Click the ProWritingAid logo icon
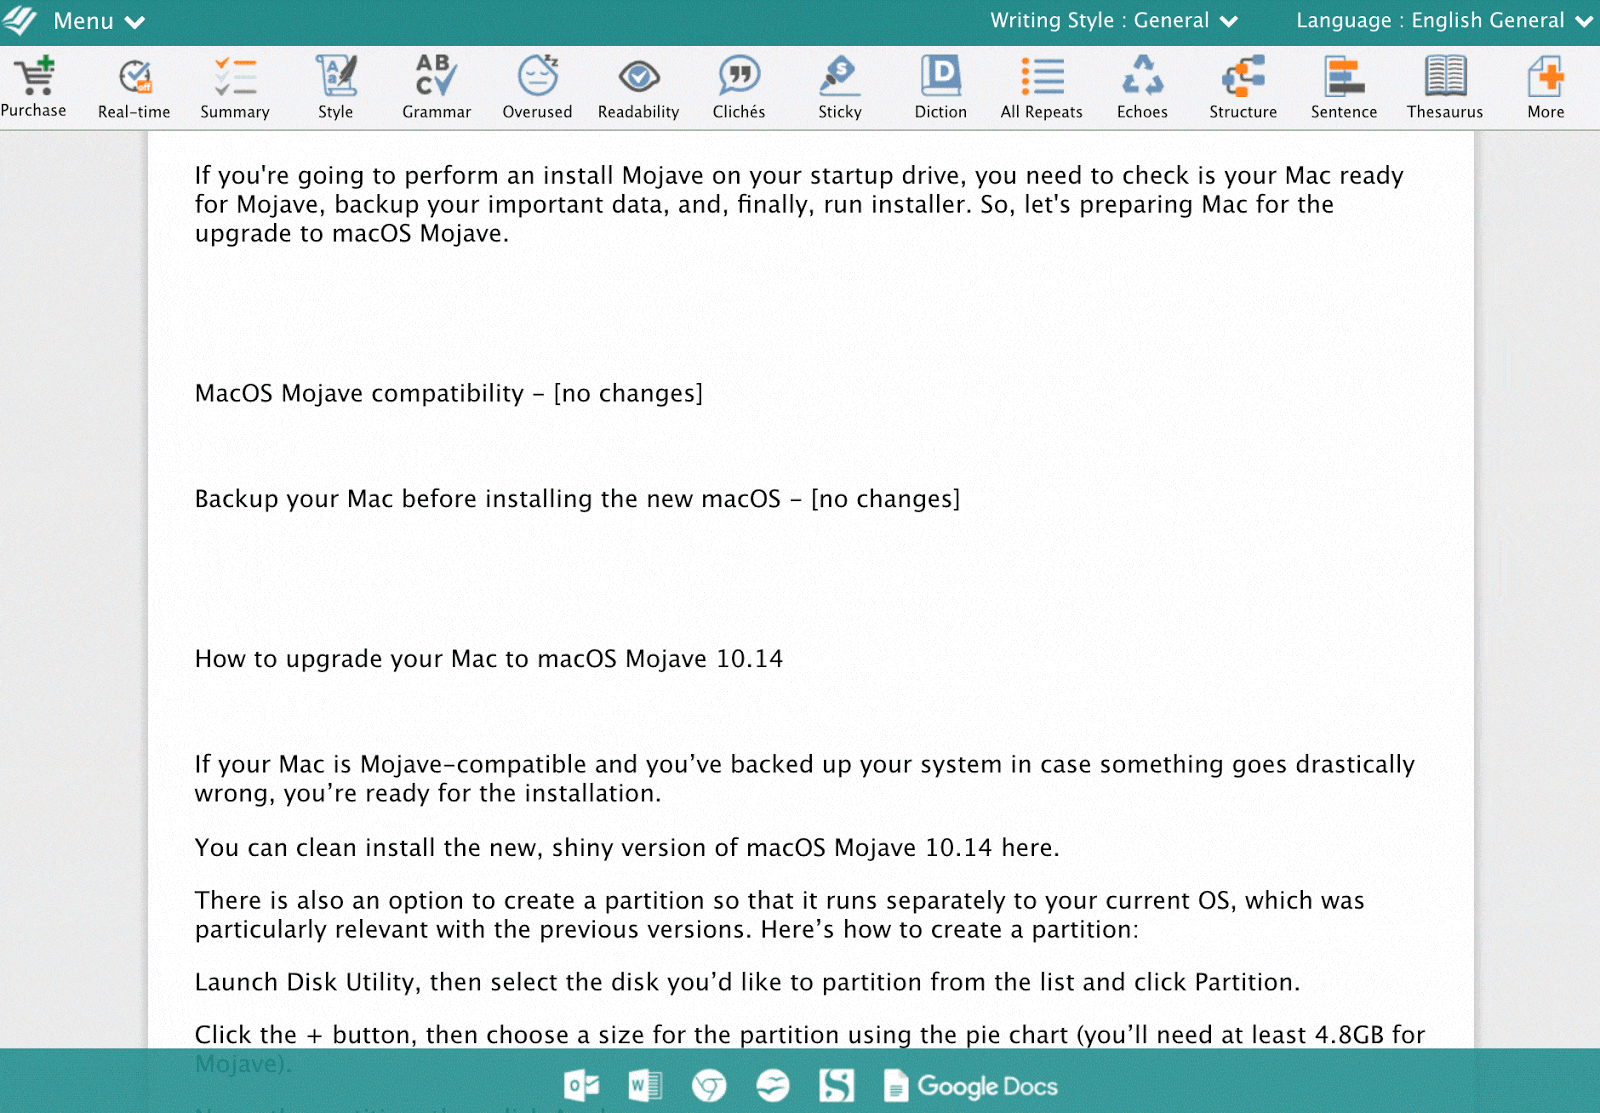The height and width of the screenshot is (1113, 1600). [x=20, y=20]
